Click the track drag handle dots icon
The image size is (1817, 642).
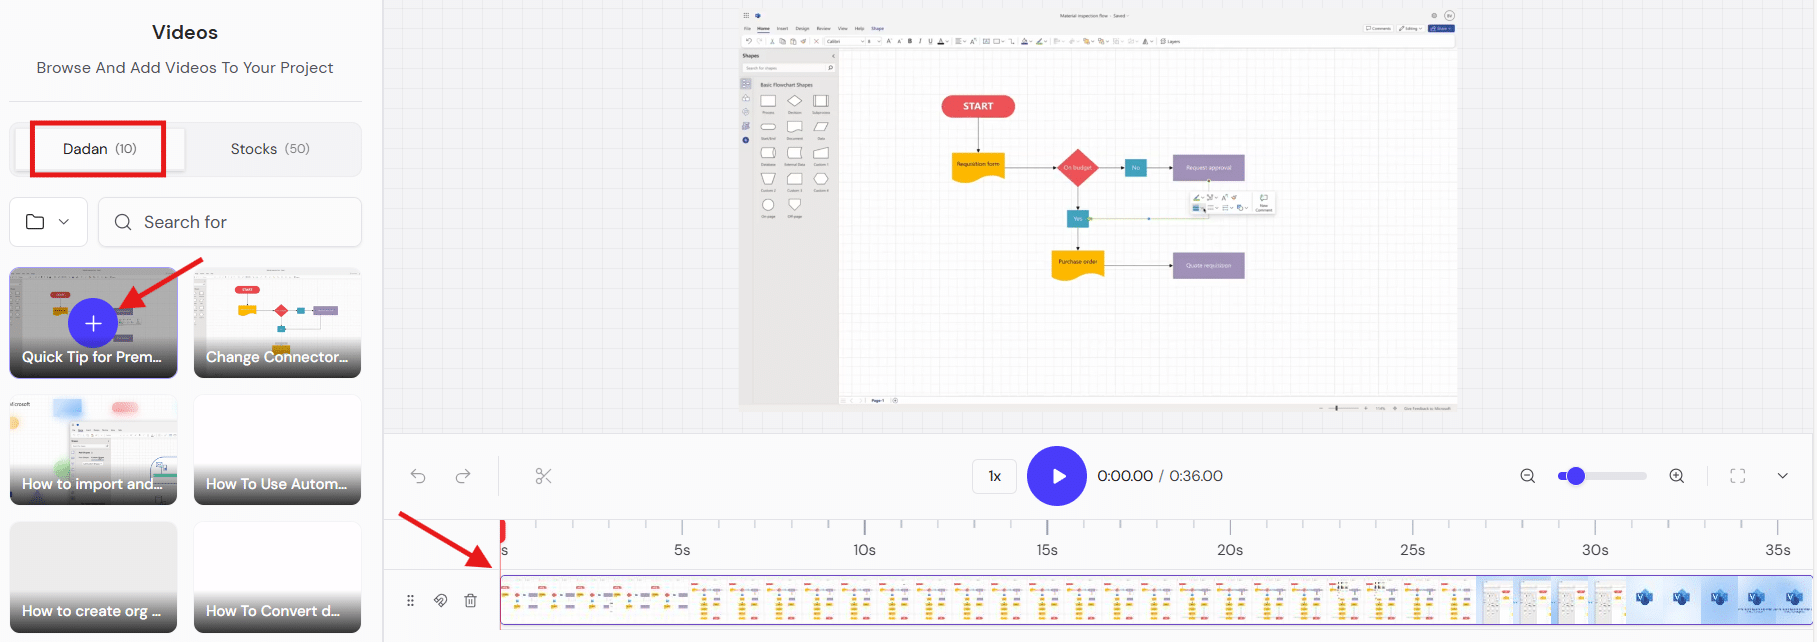[x=410, y=600]
